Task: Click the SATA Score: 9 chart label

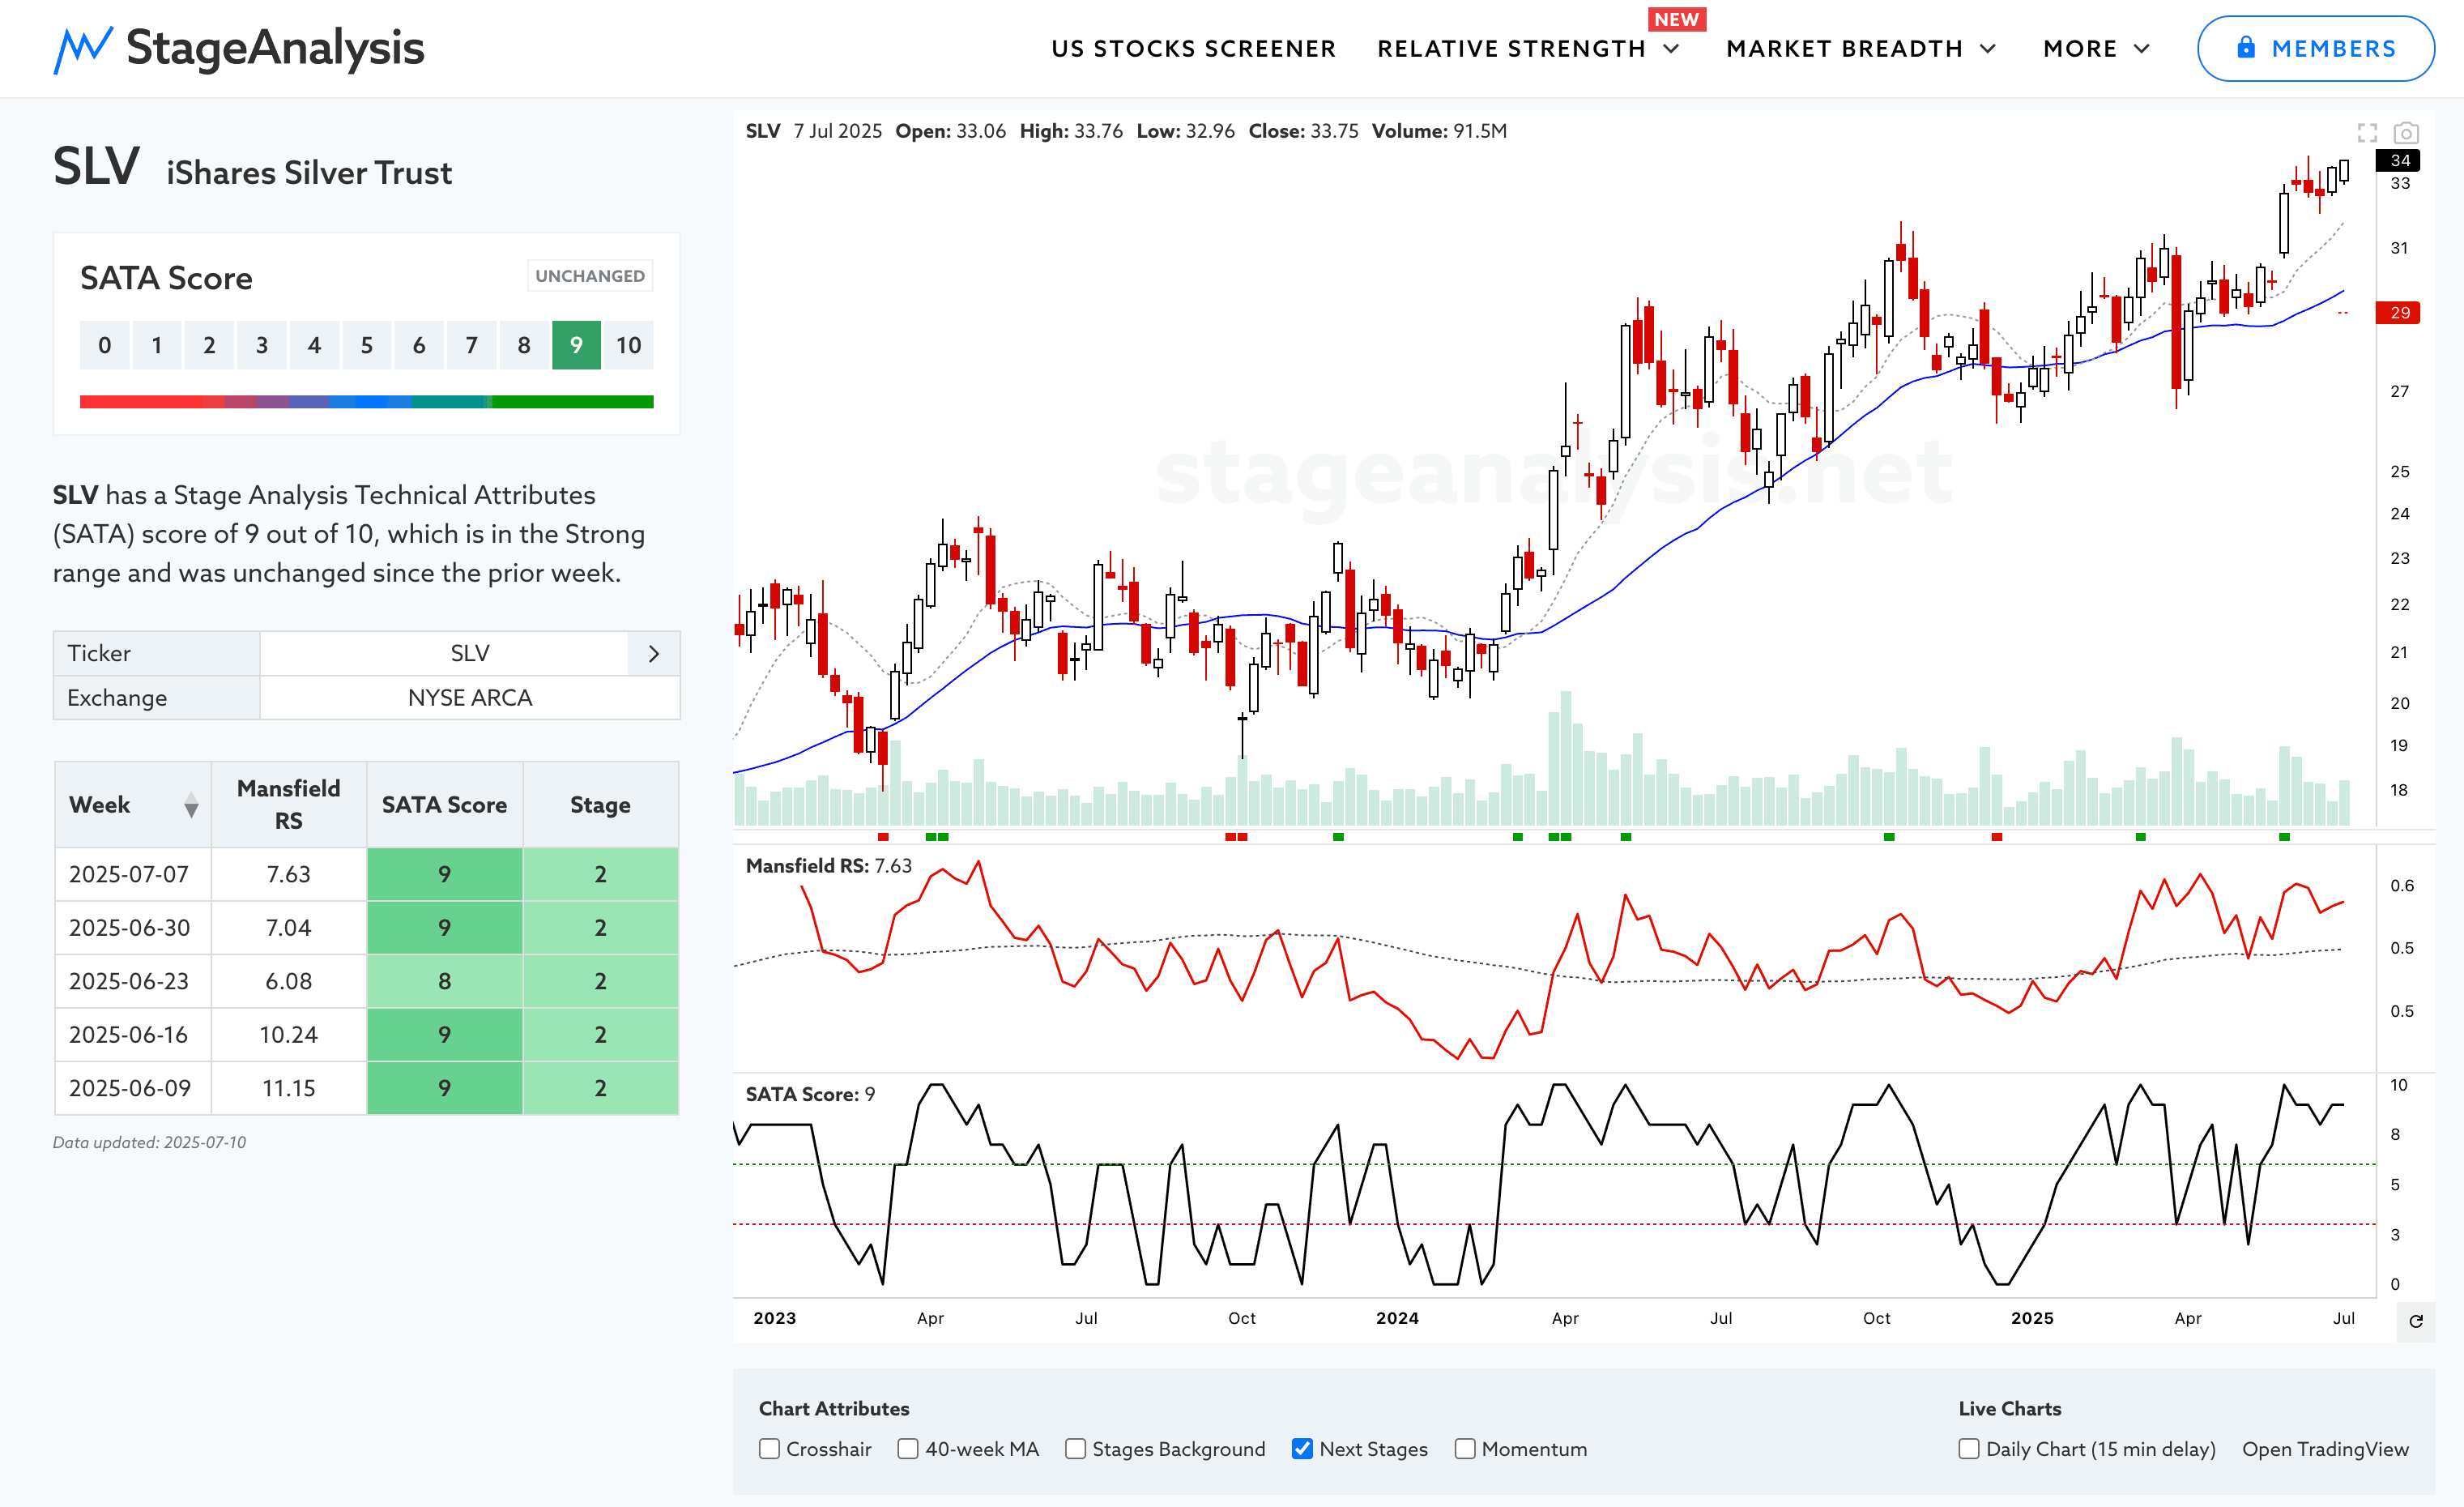Action: tap(810, 1094)
